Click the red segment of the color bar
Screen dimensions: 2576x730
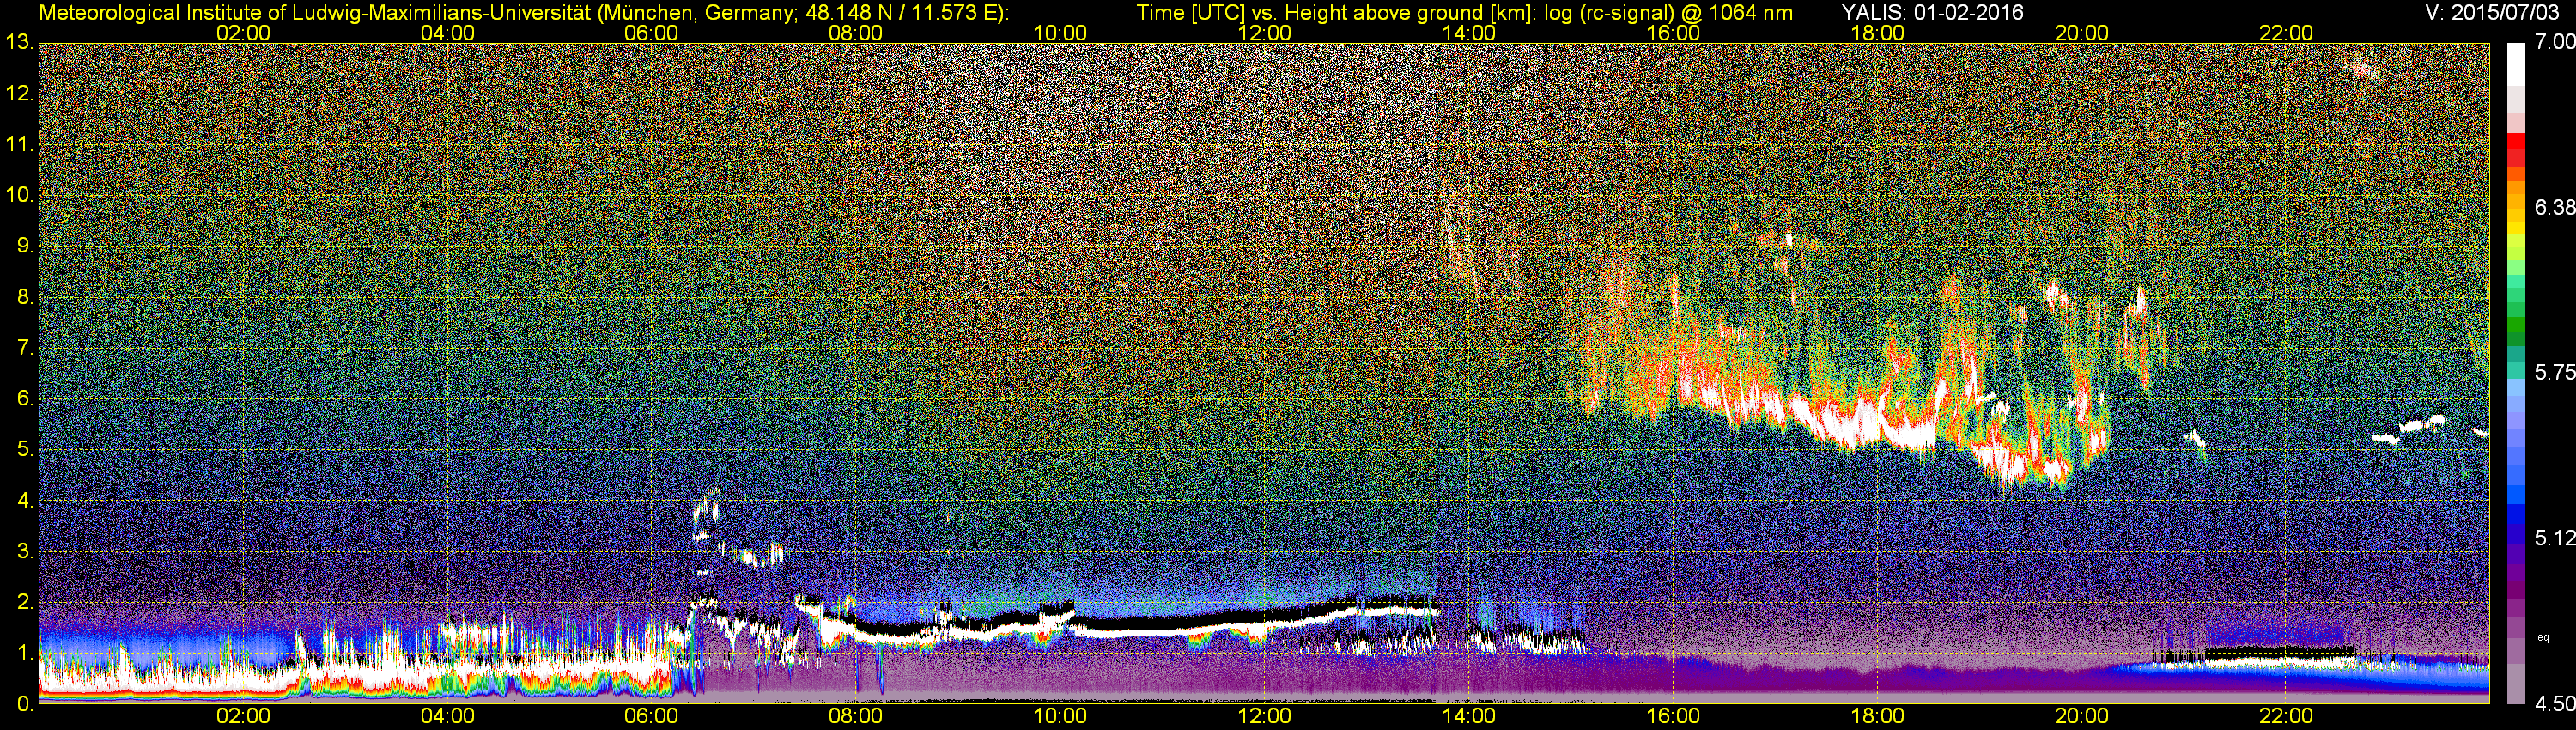click(x=2516, y=142)
